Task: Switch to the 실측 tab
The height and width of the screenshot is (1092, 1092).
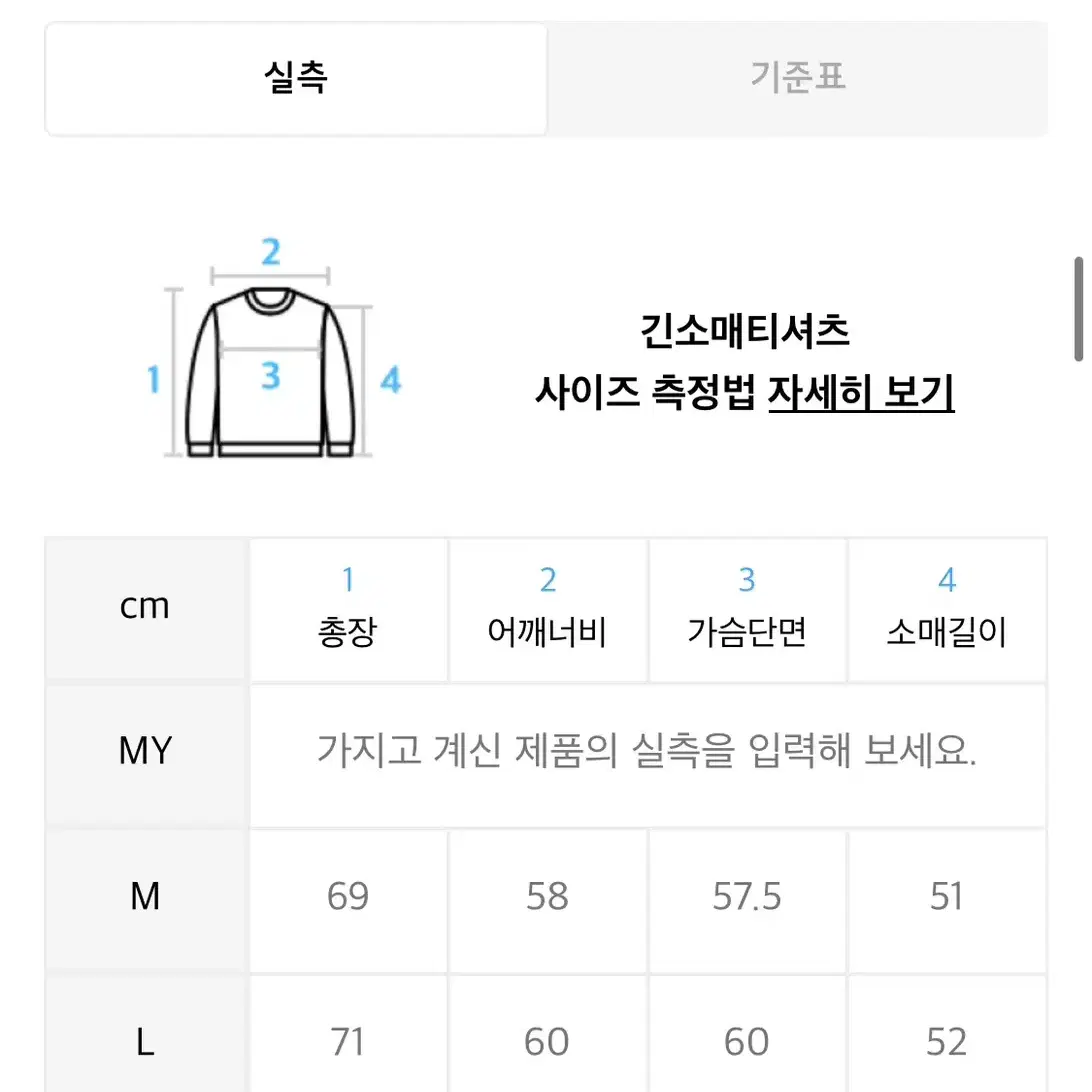Action: coord(296,78)
